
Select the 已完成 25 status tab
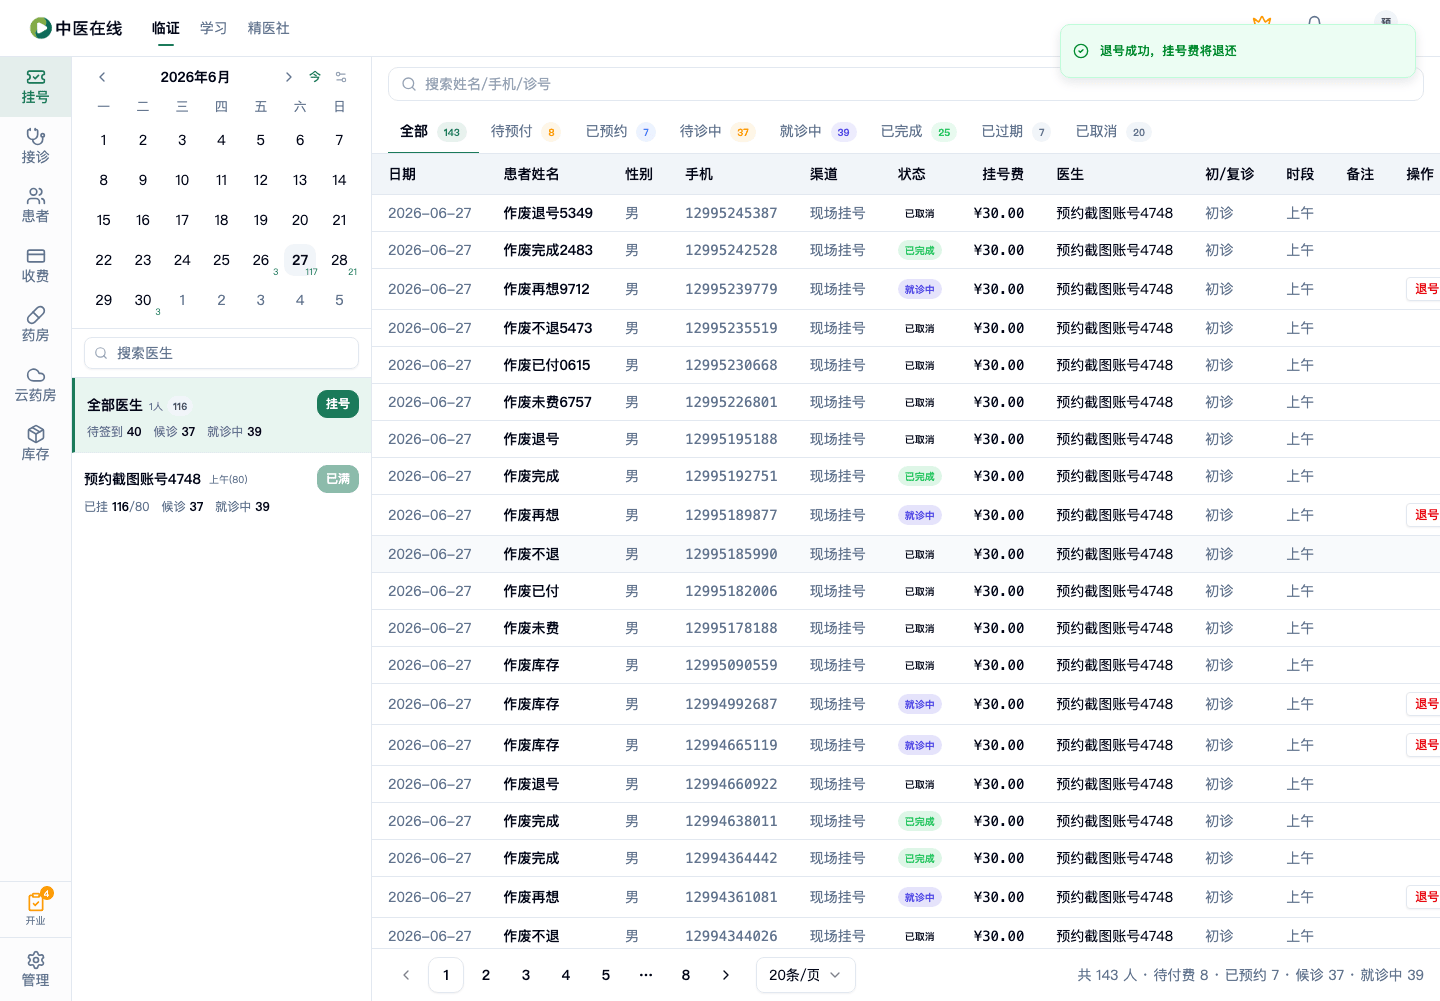[918, 132]
